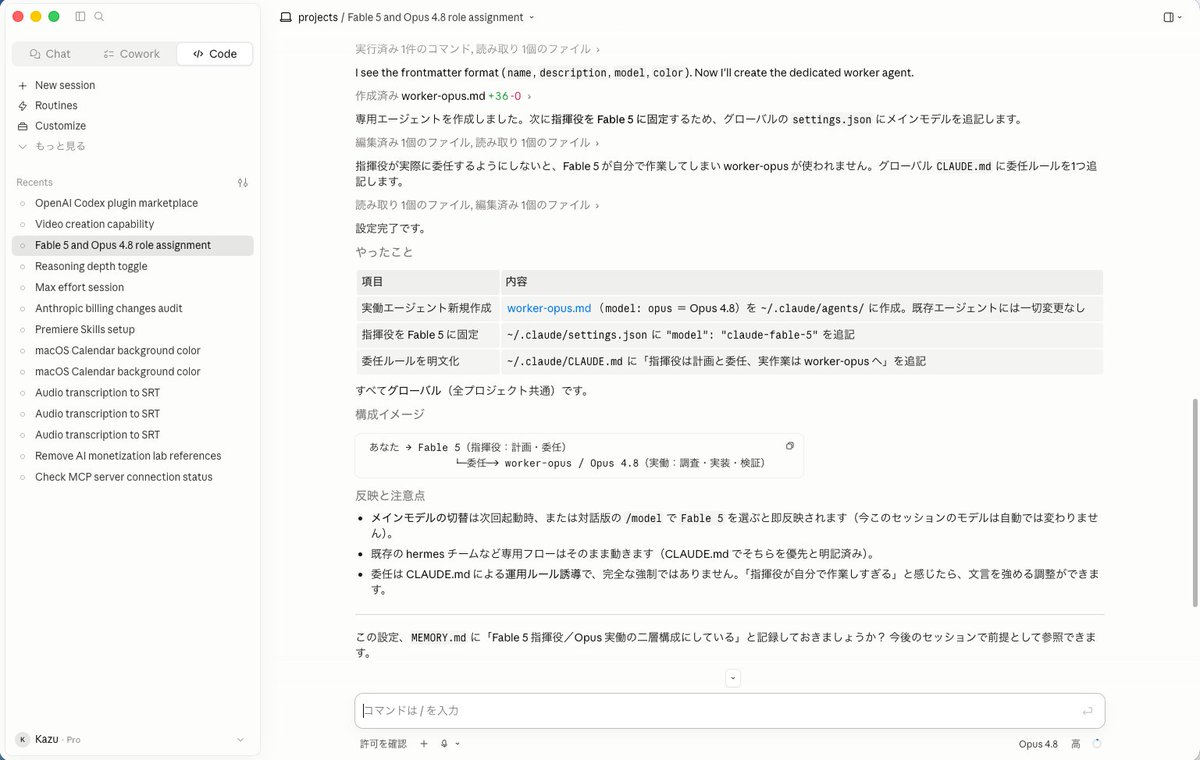Open the Recents filter settings icon
1200x760 pixels.
[242, 183]
